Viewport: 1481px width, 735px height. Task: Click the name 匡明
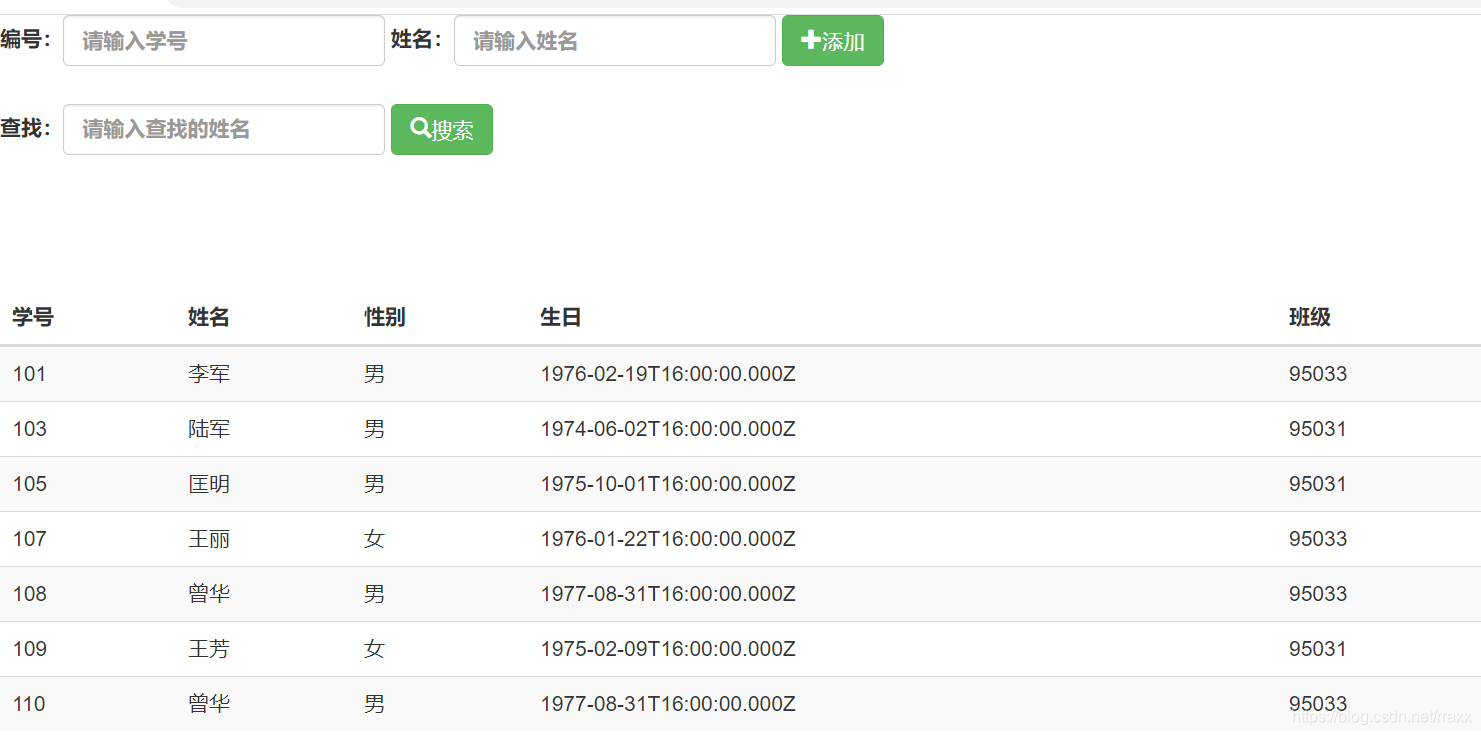209,484
